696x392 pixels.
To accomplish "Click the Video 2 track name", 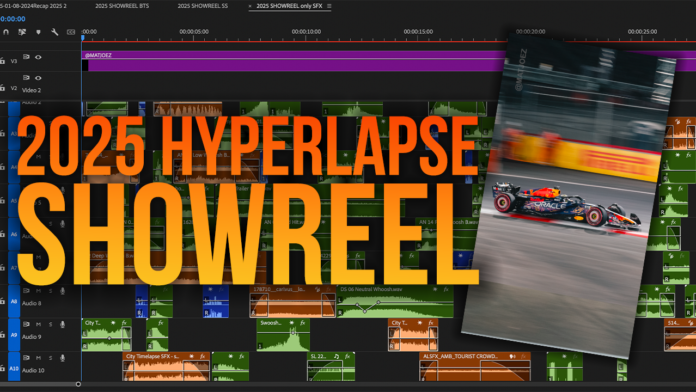I will pos(32,90).
